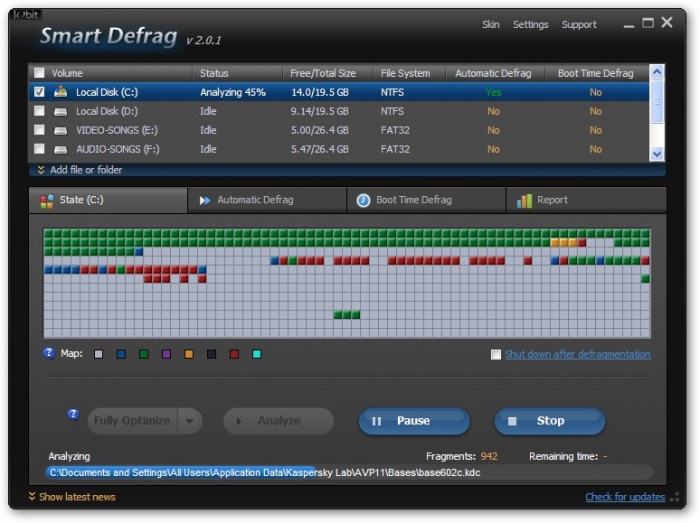This screenshot has width=700, height=523.
Task: Open the Settings menu
Action: click(530, 25)
